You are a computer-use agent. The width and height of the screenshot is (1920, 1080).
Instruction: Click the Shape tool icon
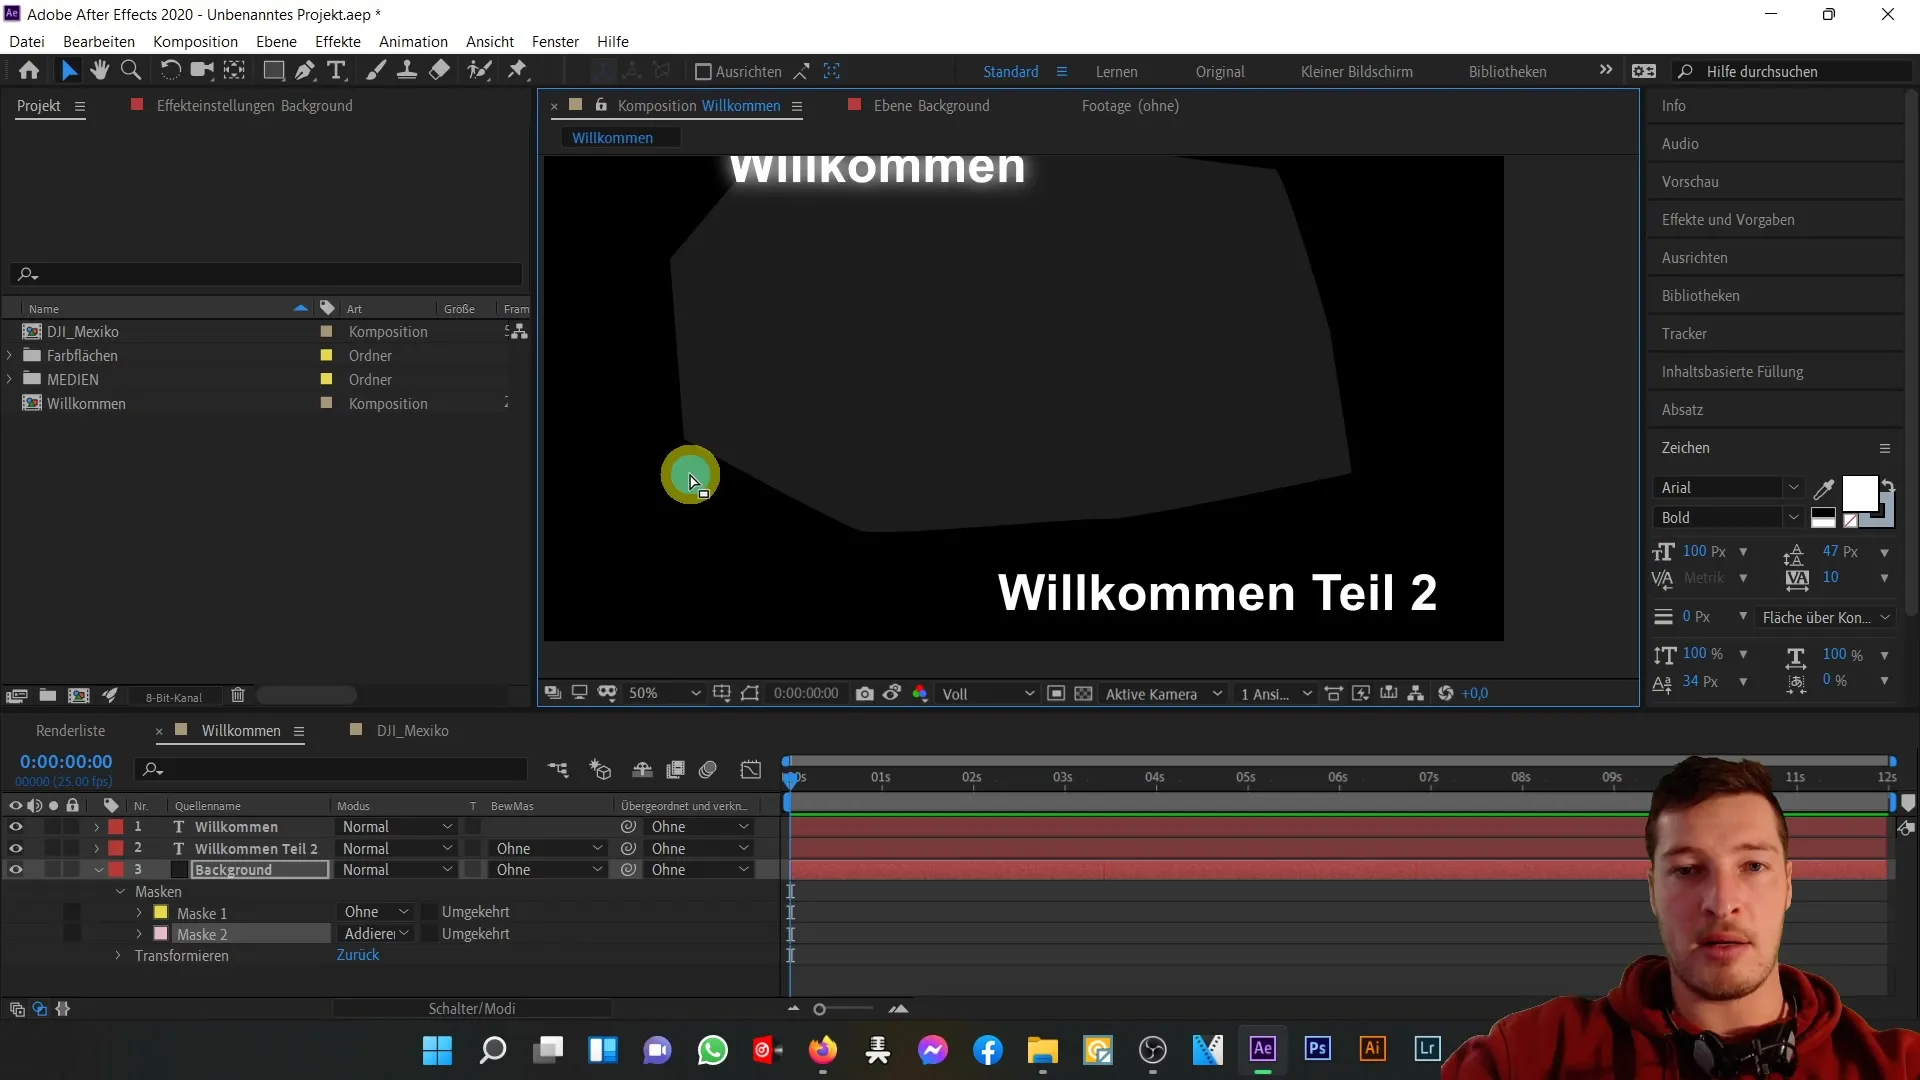click(273, 71)
